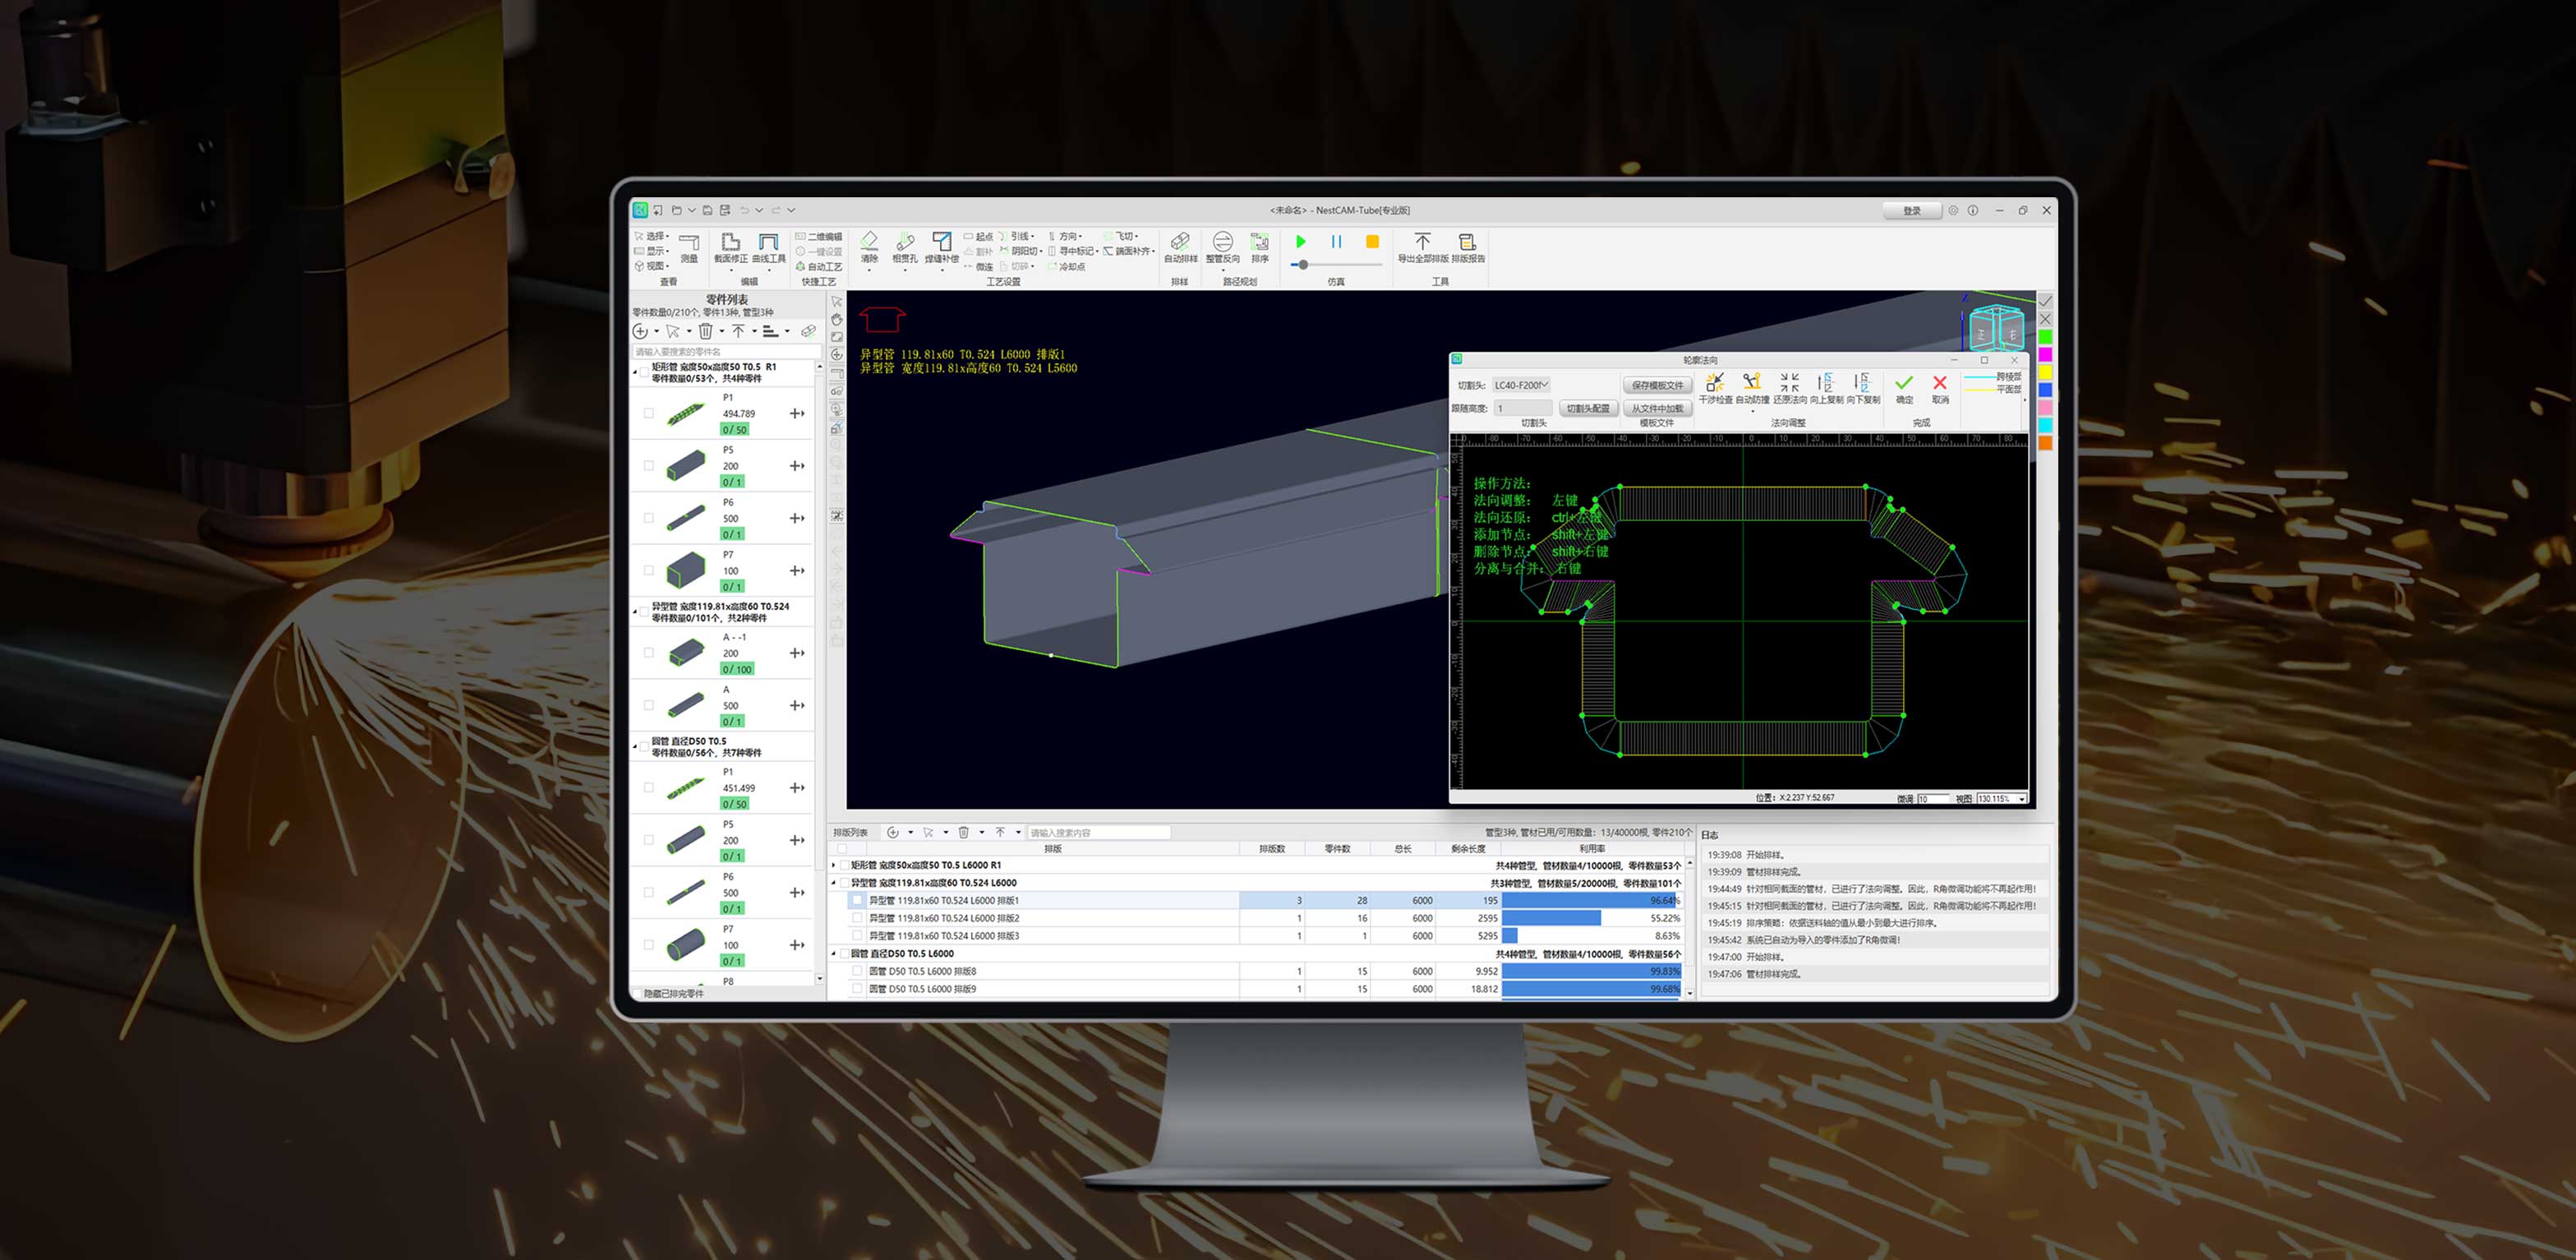The width and height of the screenshot is (2576, 1260).
Task: Open the 切割头 LC40-F200 dropdown
Action: (1520, 385)
